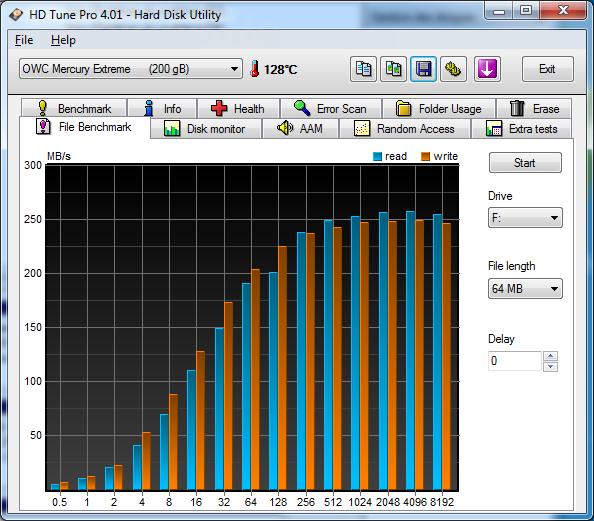Image resolution: width=594 pixels, height=521 pixels.
Task: Click the save floppy disk icon
Action: (x=423, y=69)
